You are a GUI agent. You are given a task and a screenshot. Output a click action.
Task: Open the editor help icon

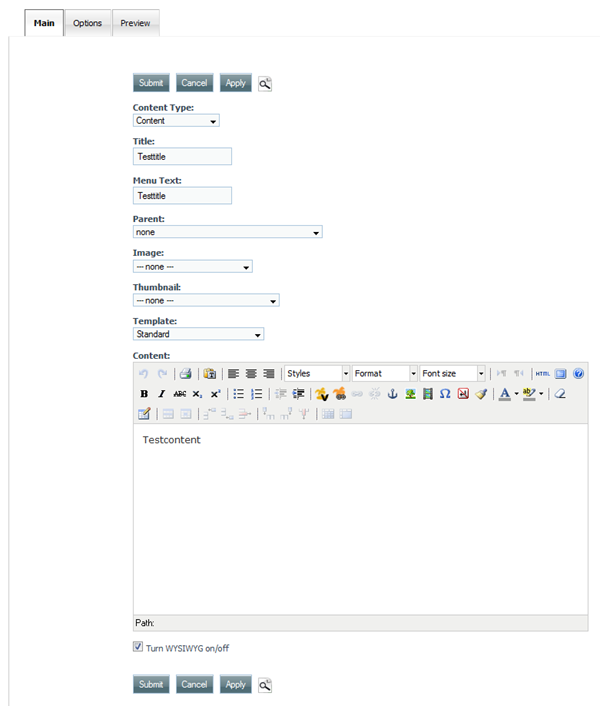578,374
